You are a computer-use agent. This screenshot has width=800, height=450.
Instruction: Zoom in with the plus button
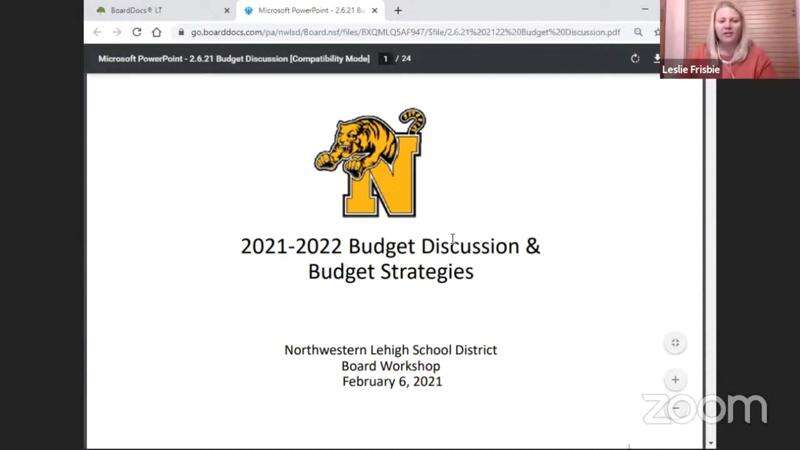[x=675, y=380]
